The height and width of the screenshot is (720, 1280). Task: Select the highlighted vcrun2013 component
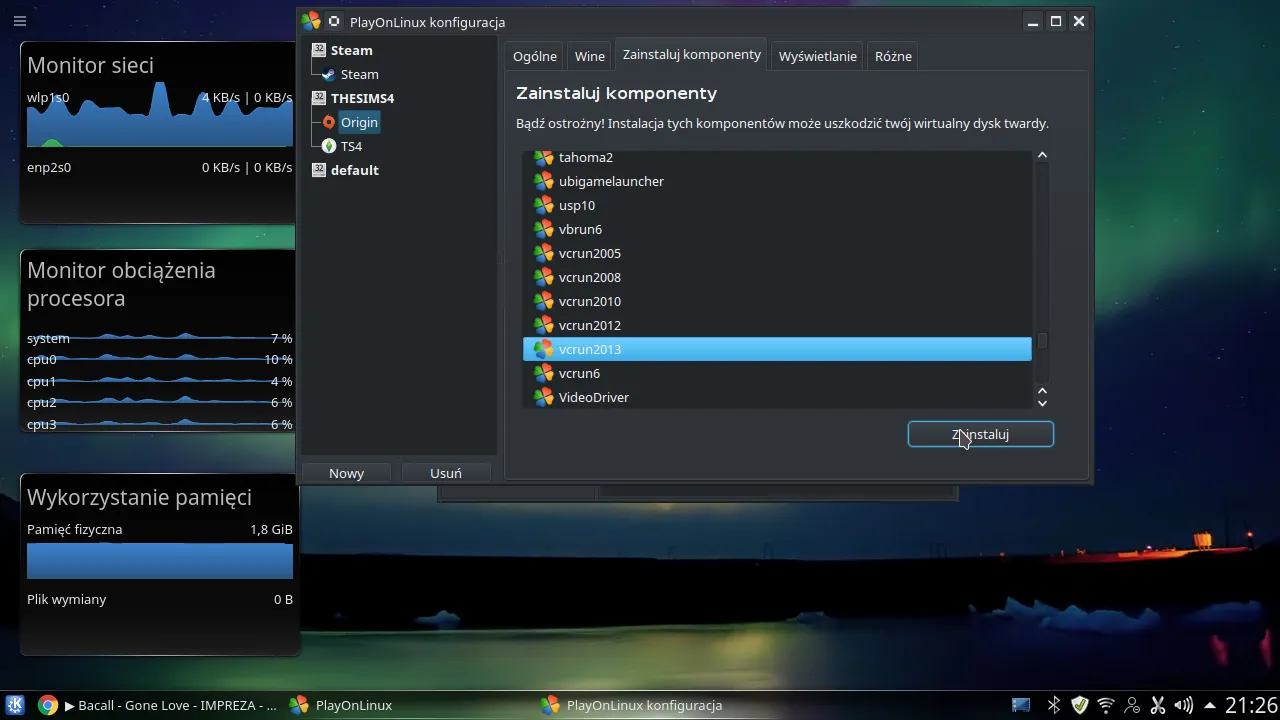[777, 349]
